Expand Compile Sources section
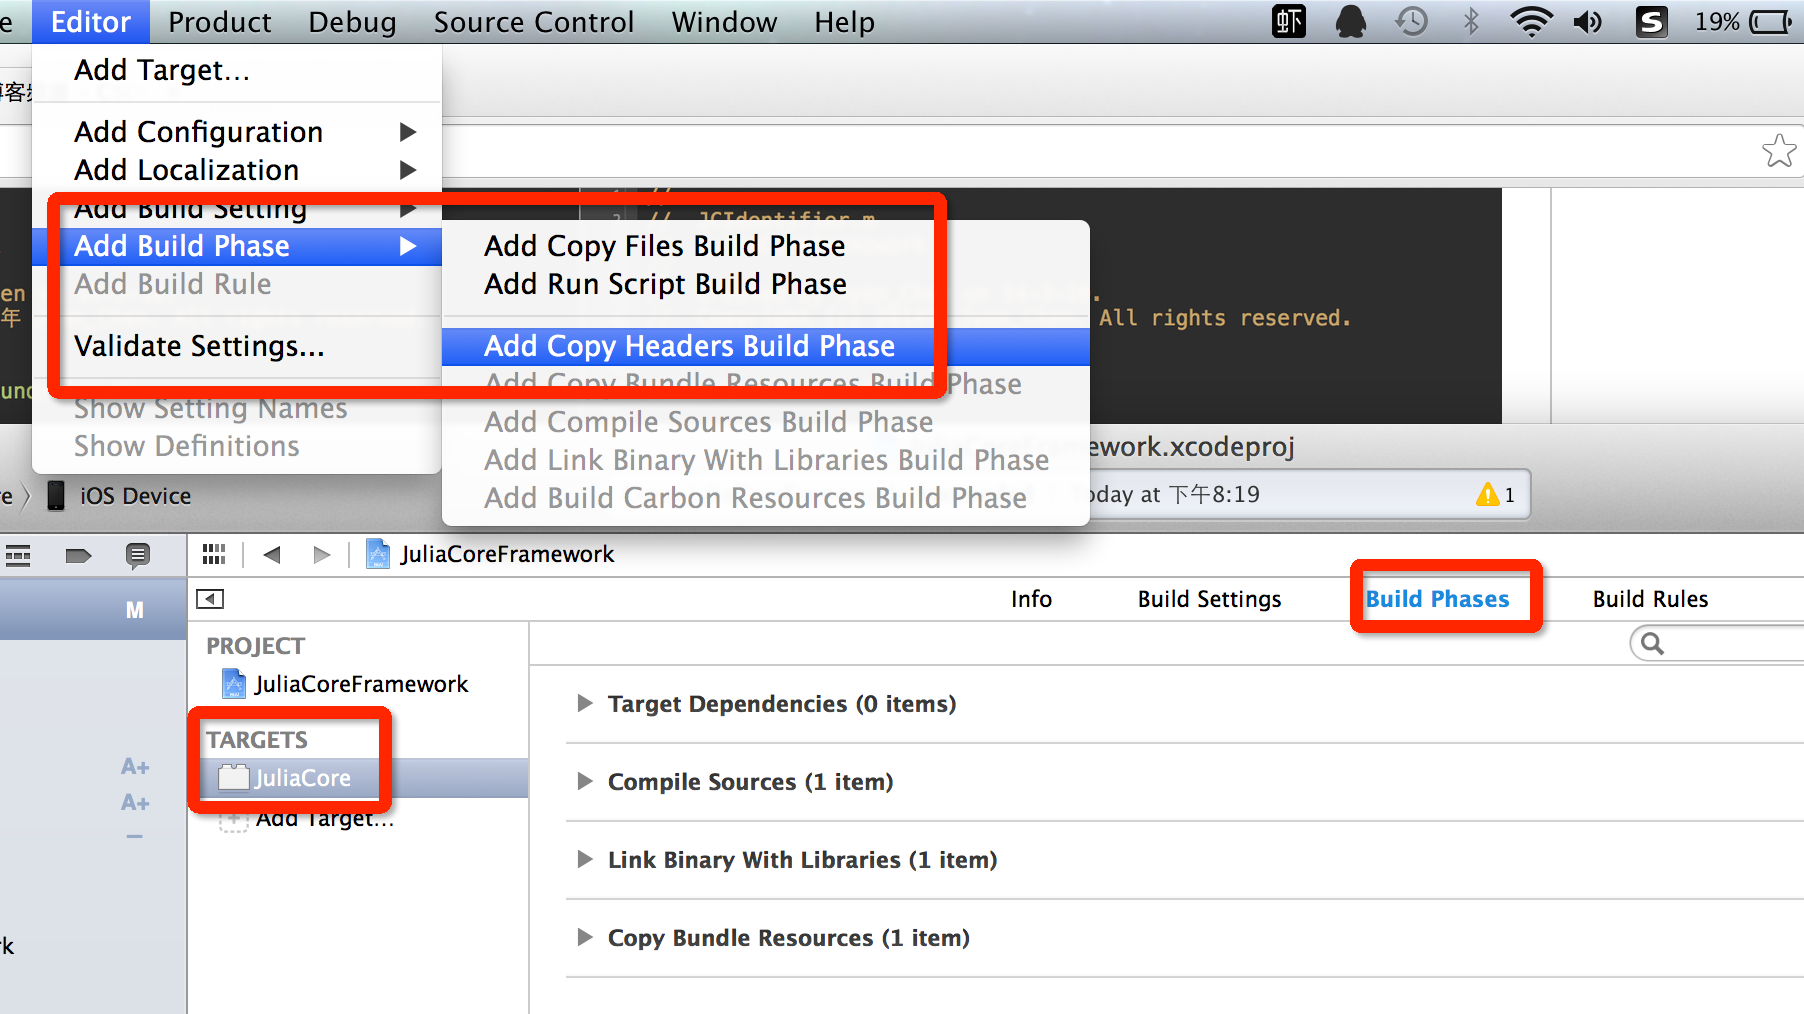This screenshot has height=1014, width=1804. (584, 781)
